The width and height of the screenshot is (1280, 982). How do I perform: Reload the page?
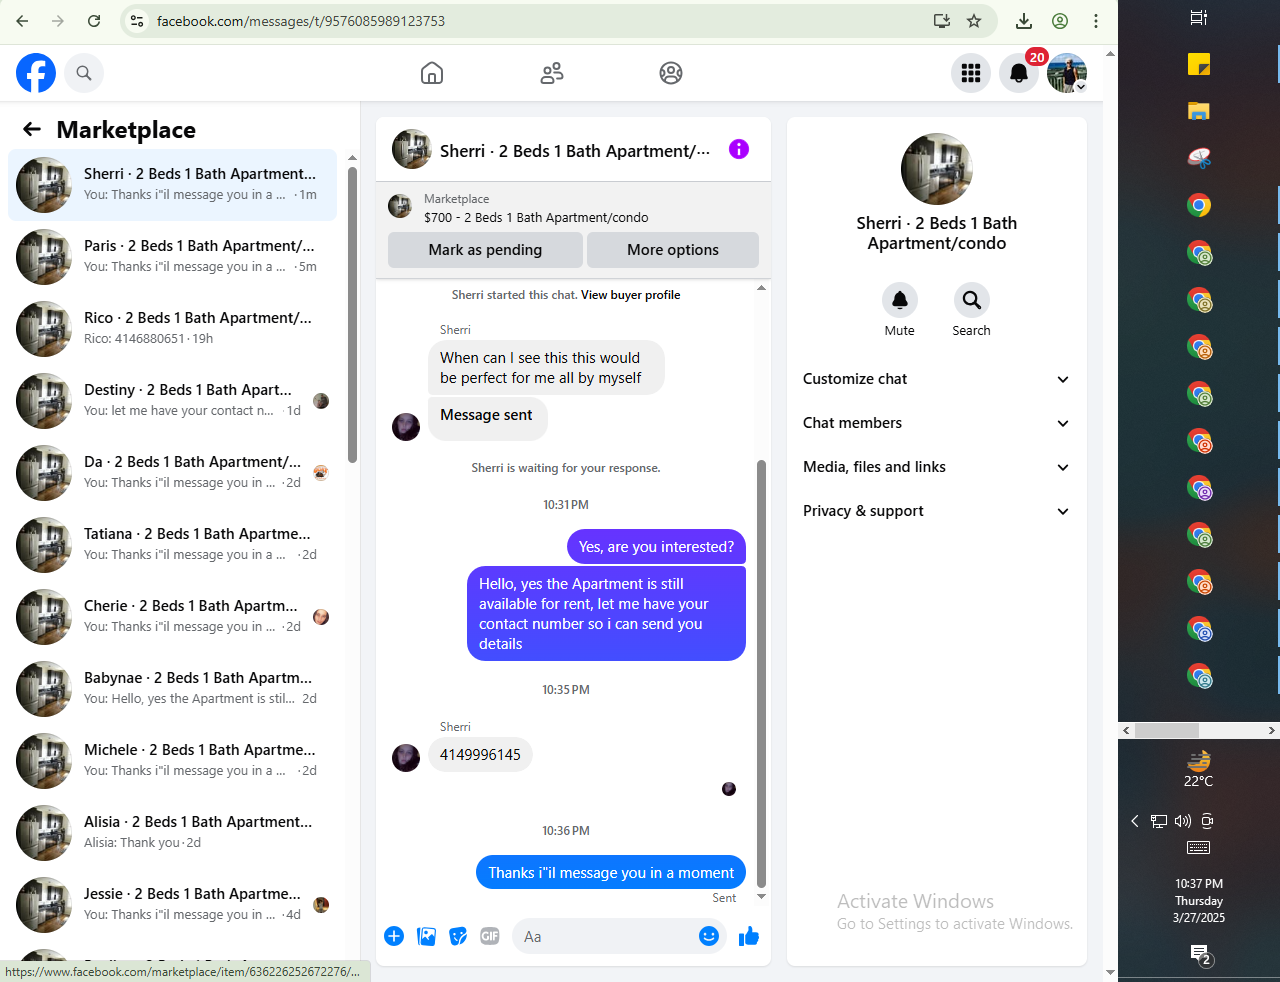[94, 21]
